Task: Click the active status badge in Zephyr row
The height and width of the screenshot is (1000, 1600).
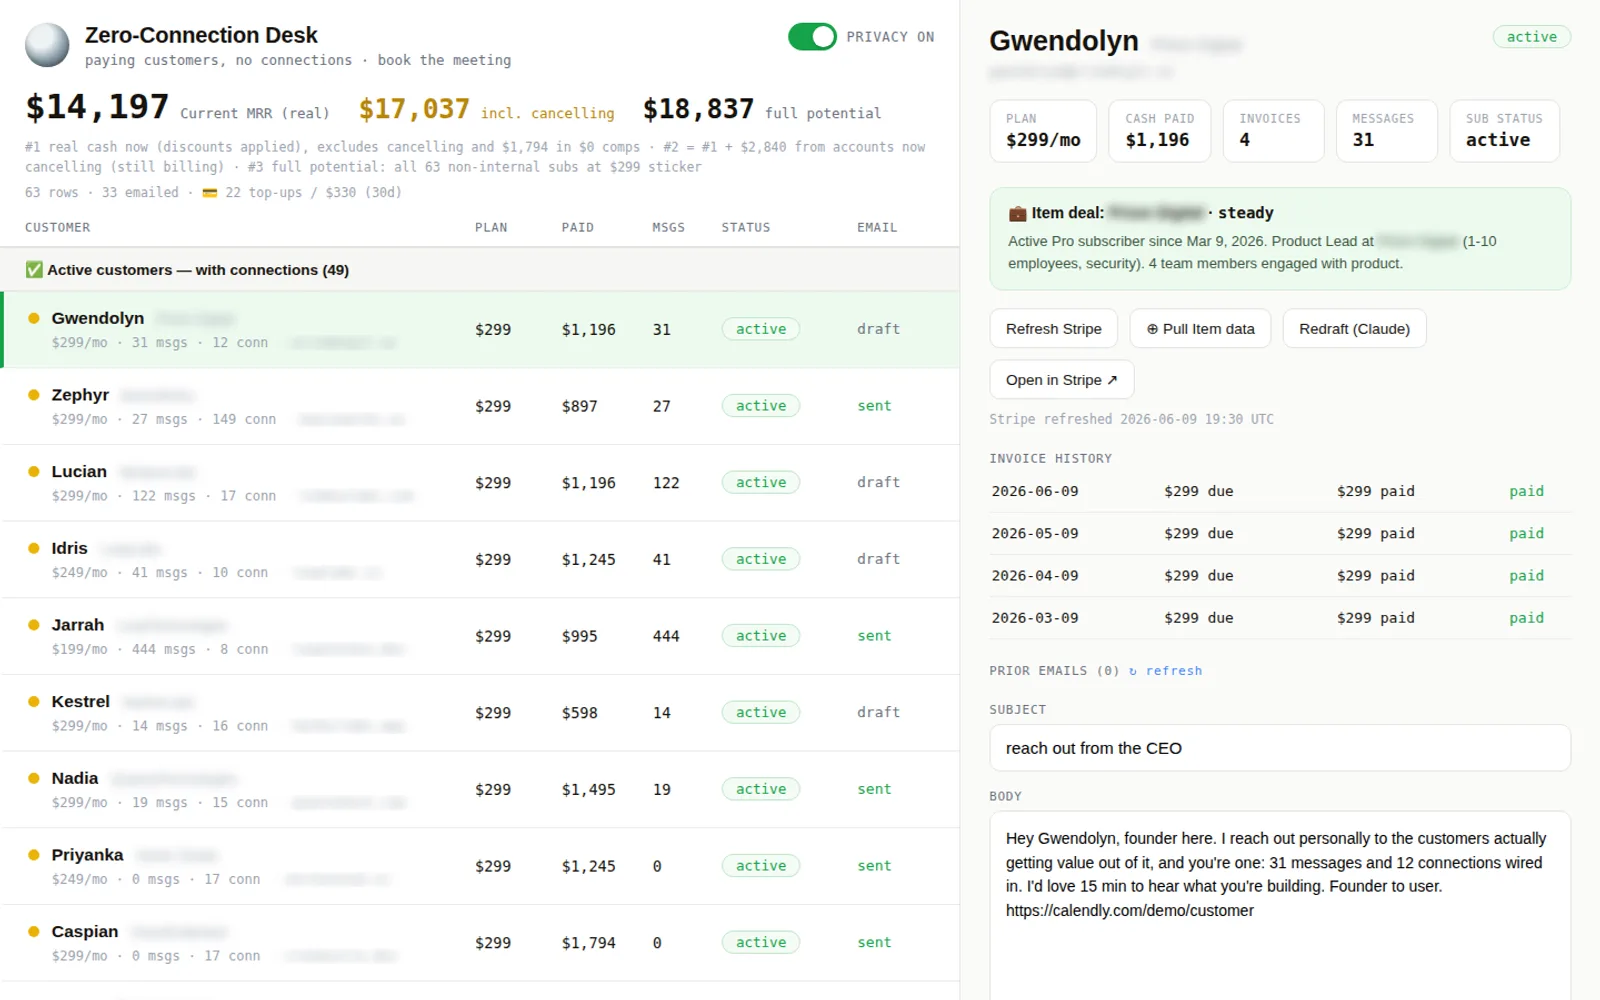Action: (761, 406)
